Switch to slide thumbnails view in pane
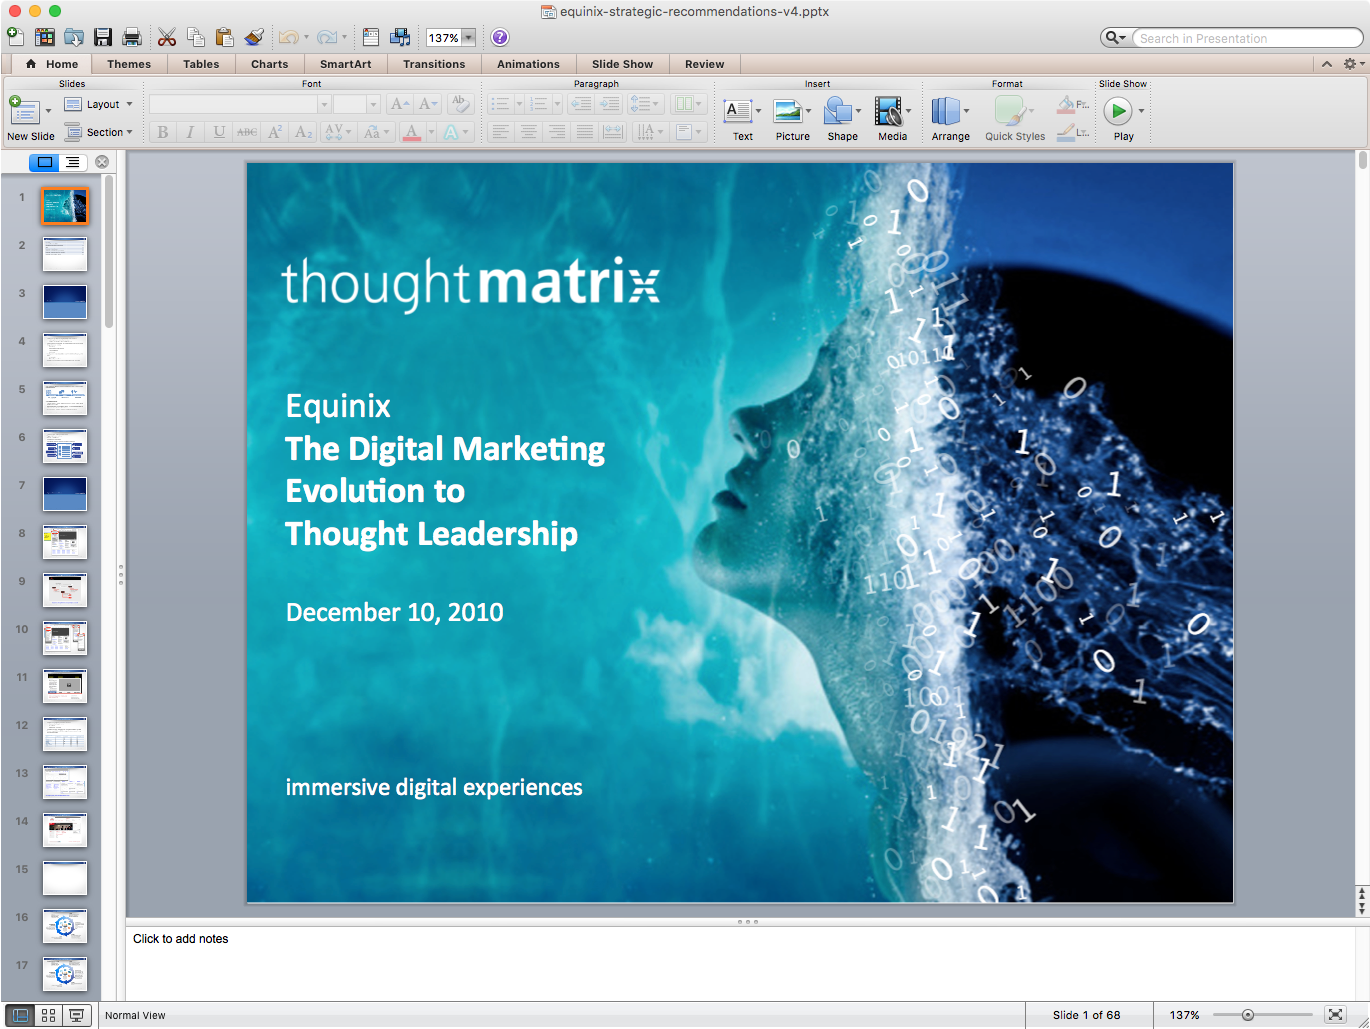Viewport: 1370px width, 1029px height. (x=44, y=162)
